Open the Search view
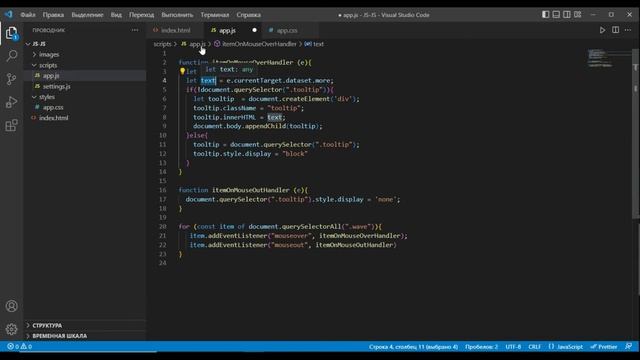This screenshot has width=640, height=360. (x=11, y=56)
